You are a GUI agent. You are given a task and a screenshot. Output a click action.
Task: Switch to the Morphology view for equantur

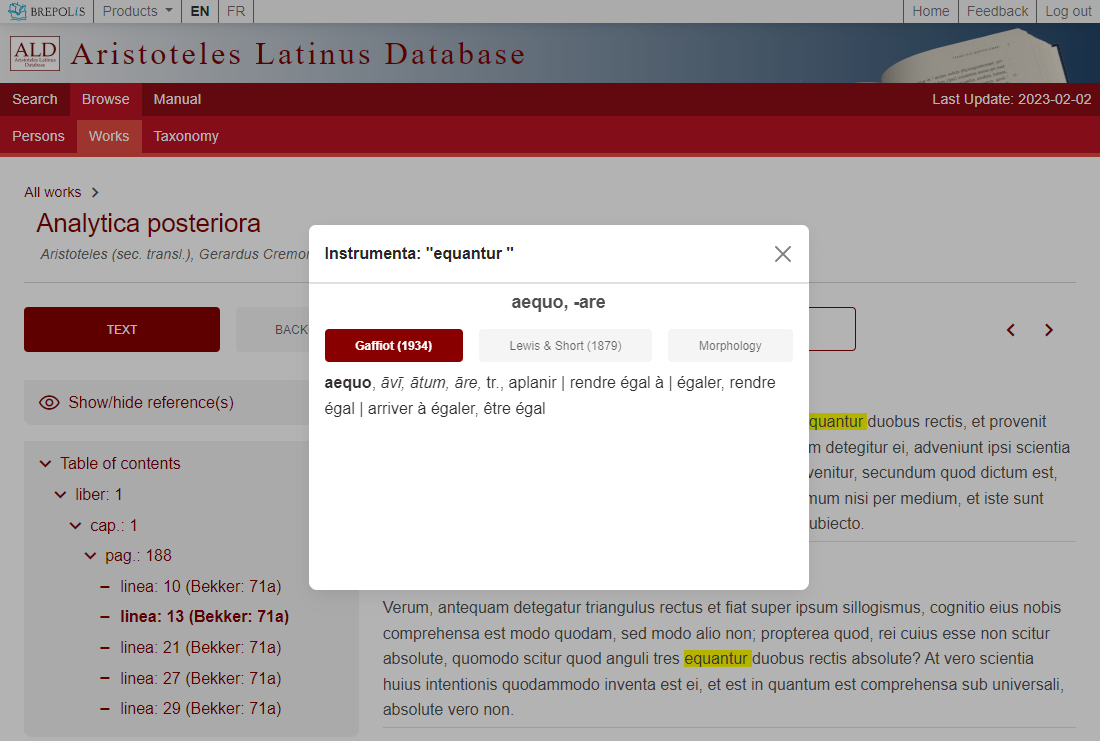click(730, 345)
